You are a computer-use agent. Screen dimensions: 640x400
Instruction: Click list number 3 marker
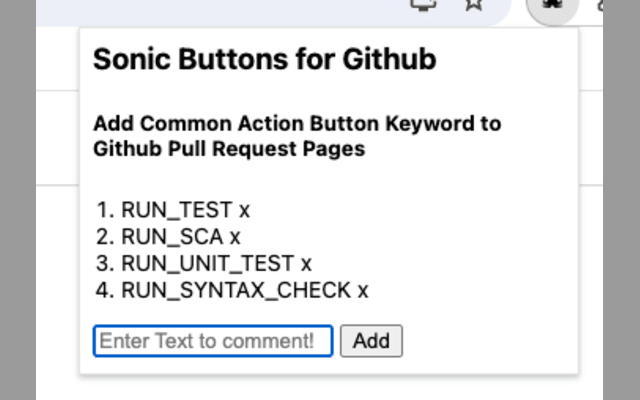(105, 264)
